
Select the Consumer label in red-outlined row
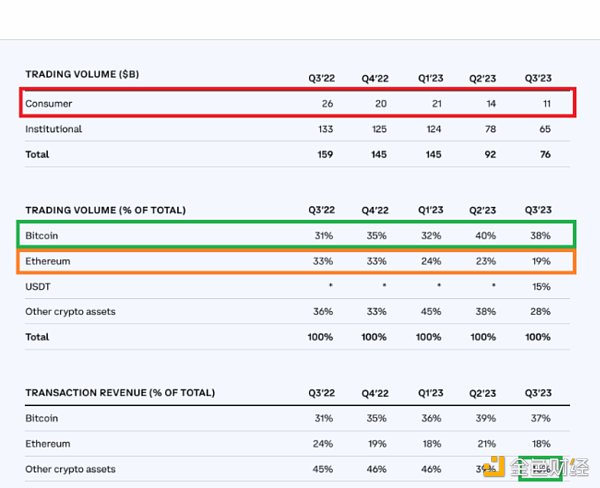49,103
